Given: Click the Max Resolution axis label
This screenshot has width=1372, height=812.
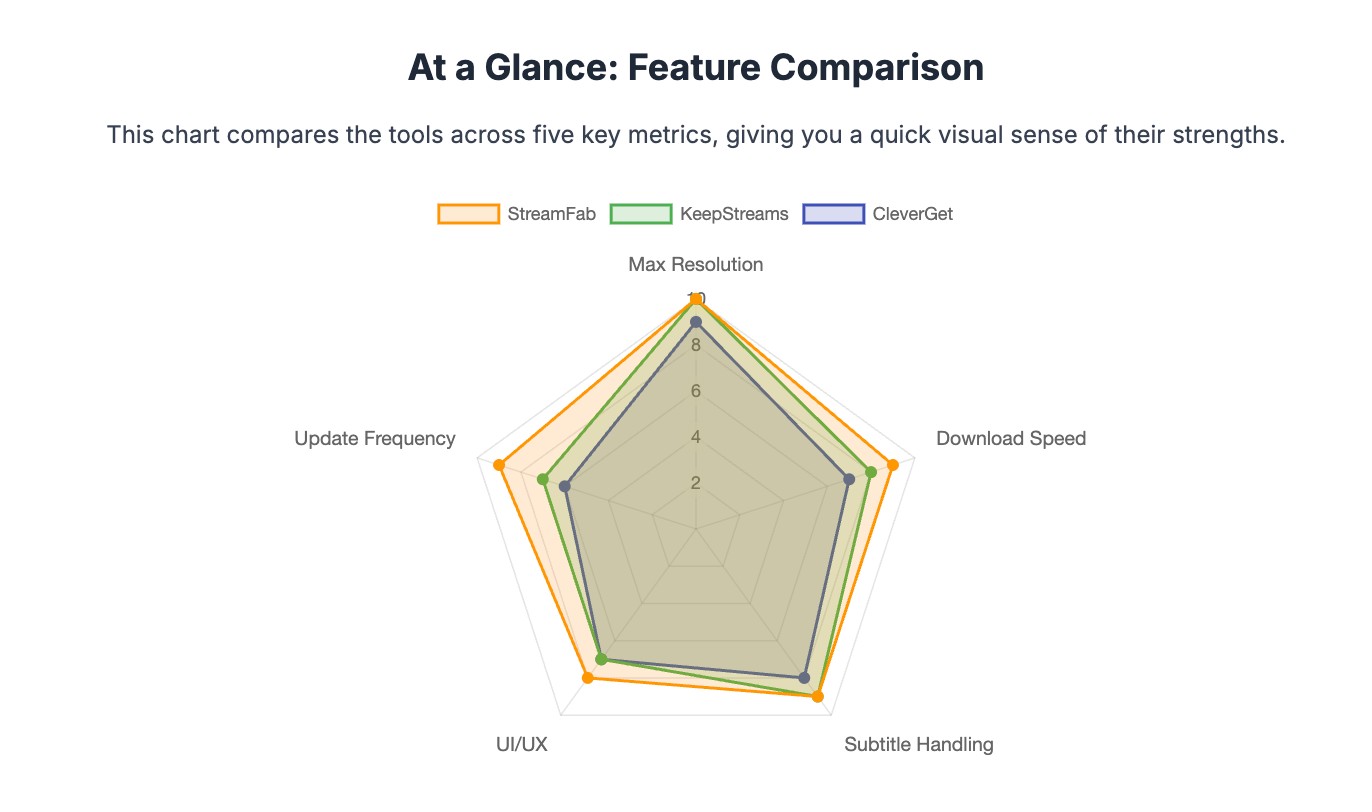Looking at the screenshot, I should click(x=696, y=265).
